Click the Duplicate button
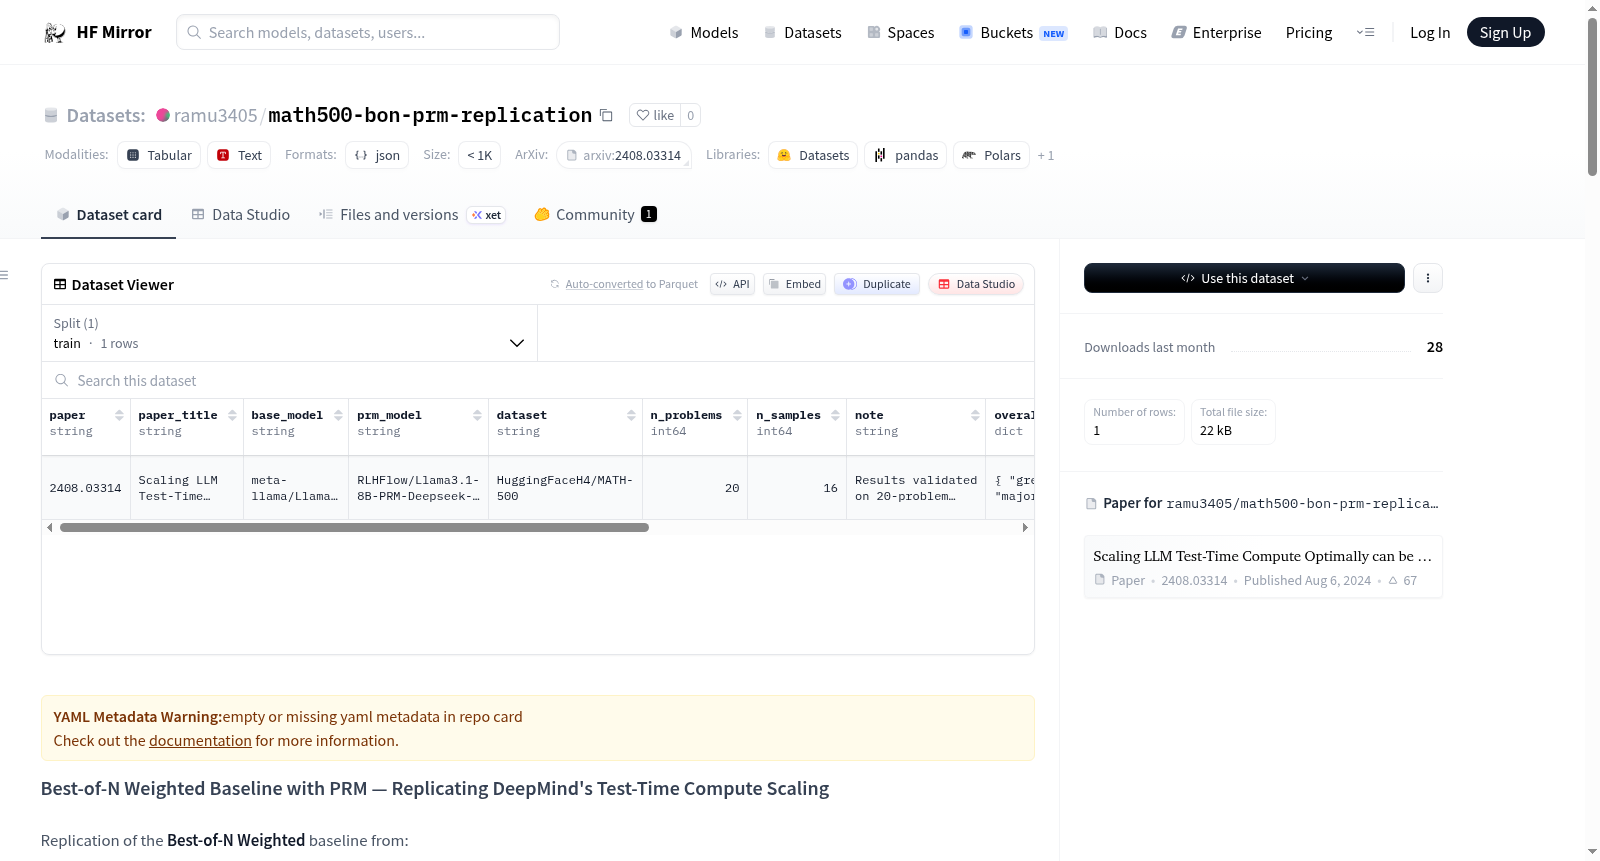Viewport: 1600px width, 861px height. pos(877,284)
